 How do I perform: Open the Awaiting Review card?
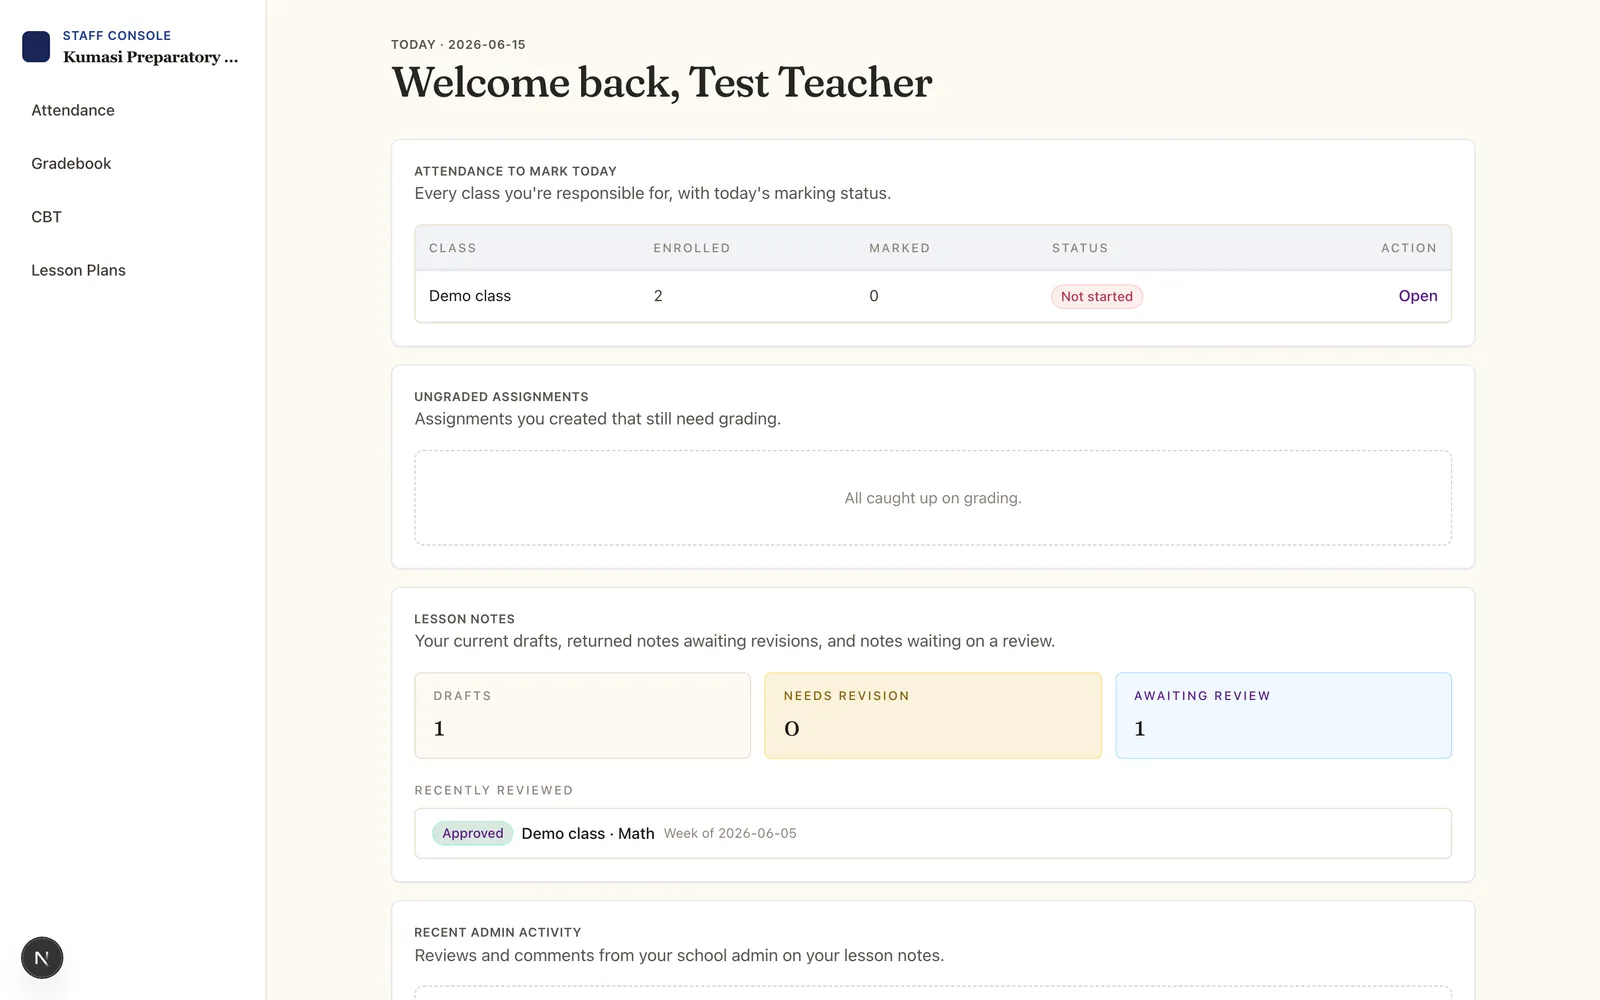click(x=1284, y=715)
